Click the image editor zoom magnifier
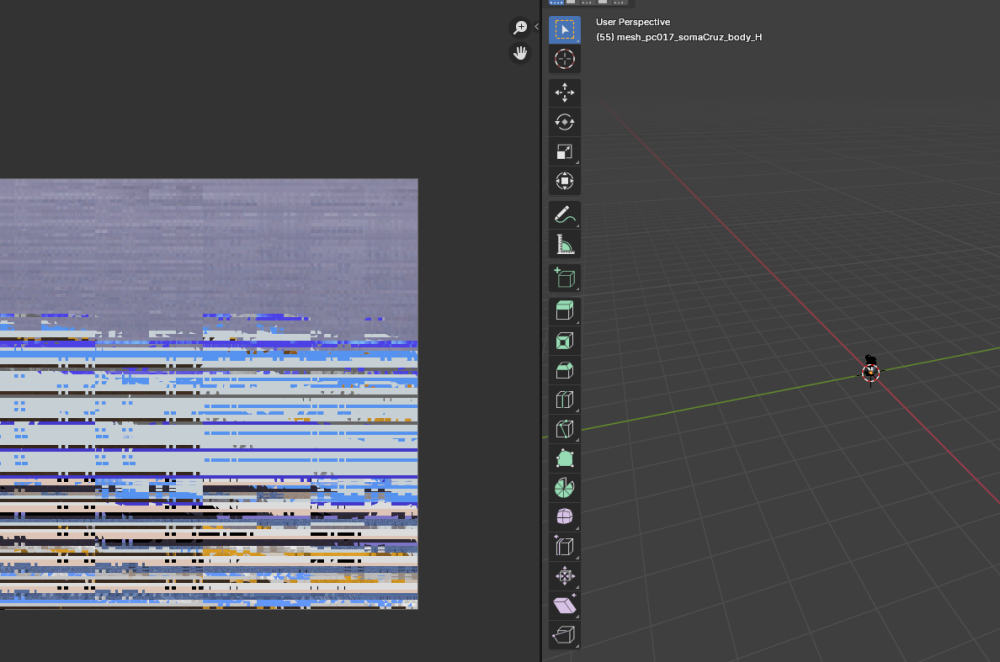Viewport: 1000px width, 662px height. 520,27
